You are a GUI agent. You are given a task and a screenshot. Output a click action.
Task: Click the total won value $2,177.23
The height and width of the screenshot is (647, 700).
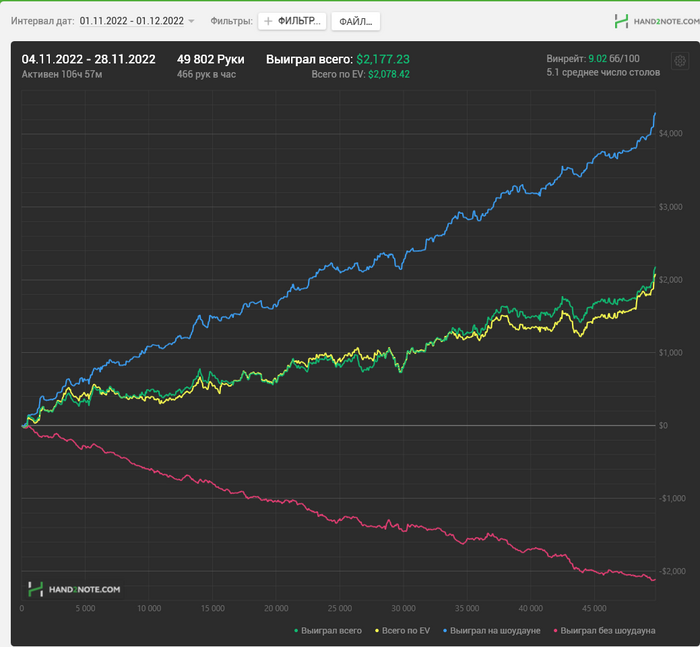(383, 59)
